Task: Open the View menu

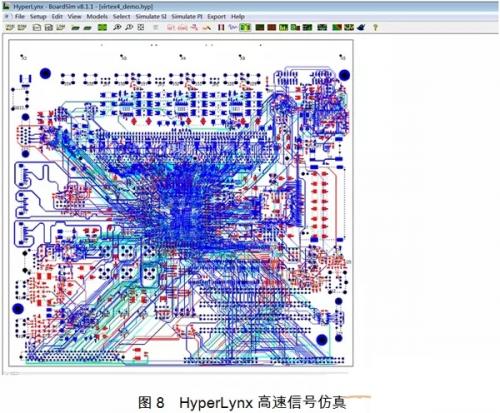Action: coord(74,16)
